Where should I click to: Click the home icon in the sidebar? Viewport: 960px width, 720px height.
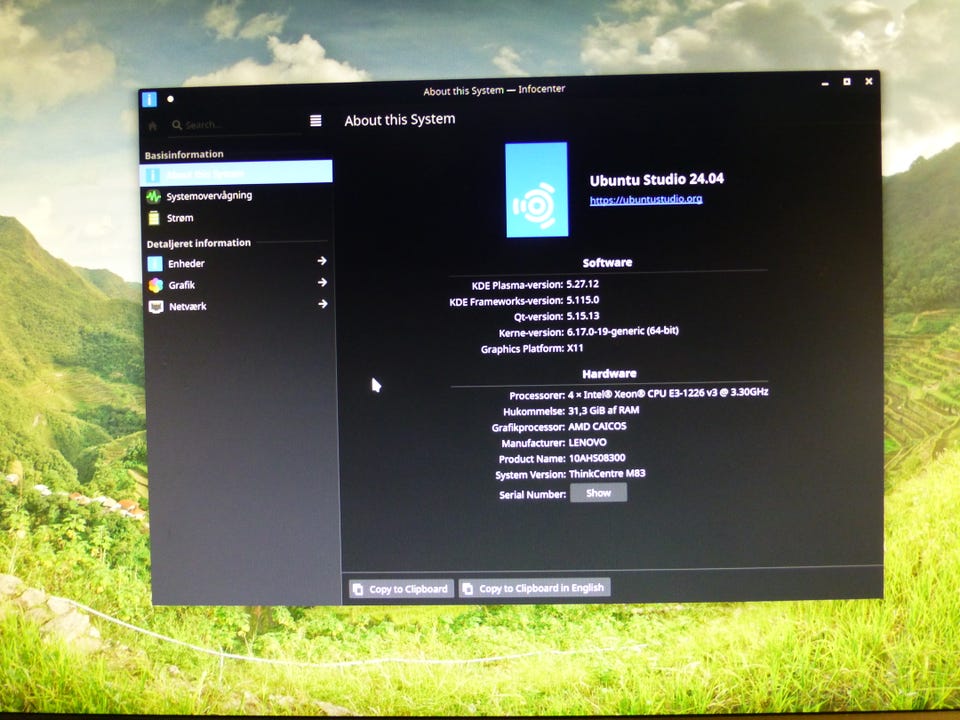152,126
